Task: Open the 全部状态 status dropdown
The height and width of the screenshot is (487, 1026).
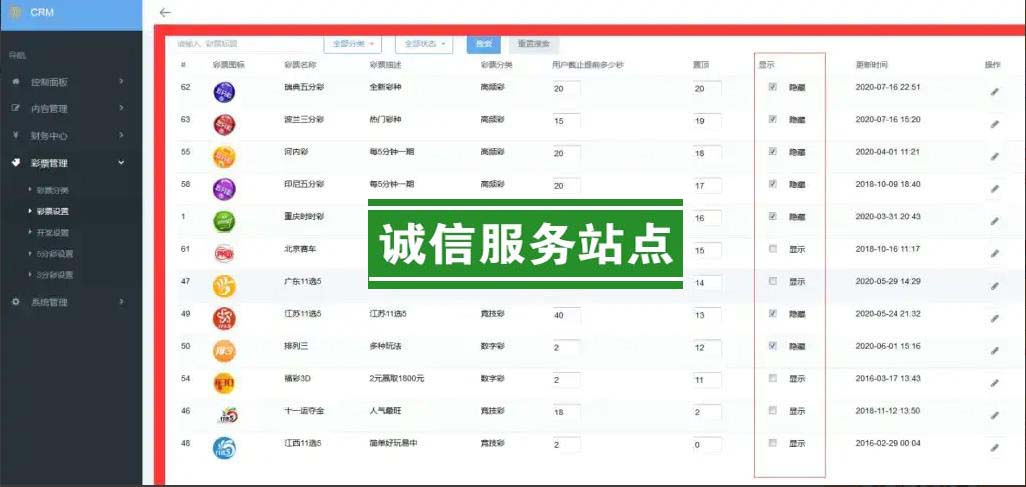Action: pos(424,44)
